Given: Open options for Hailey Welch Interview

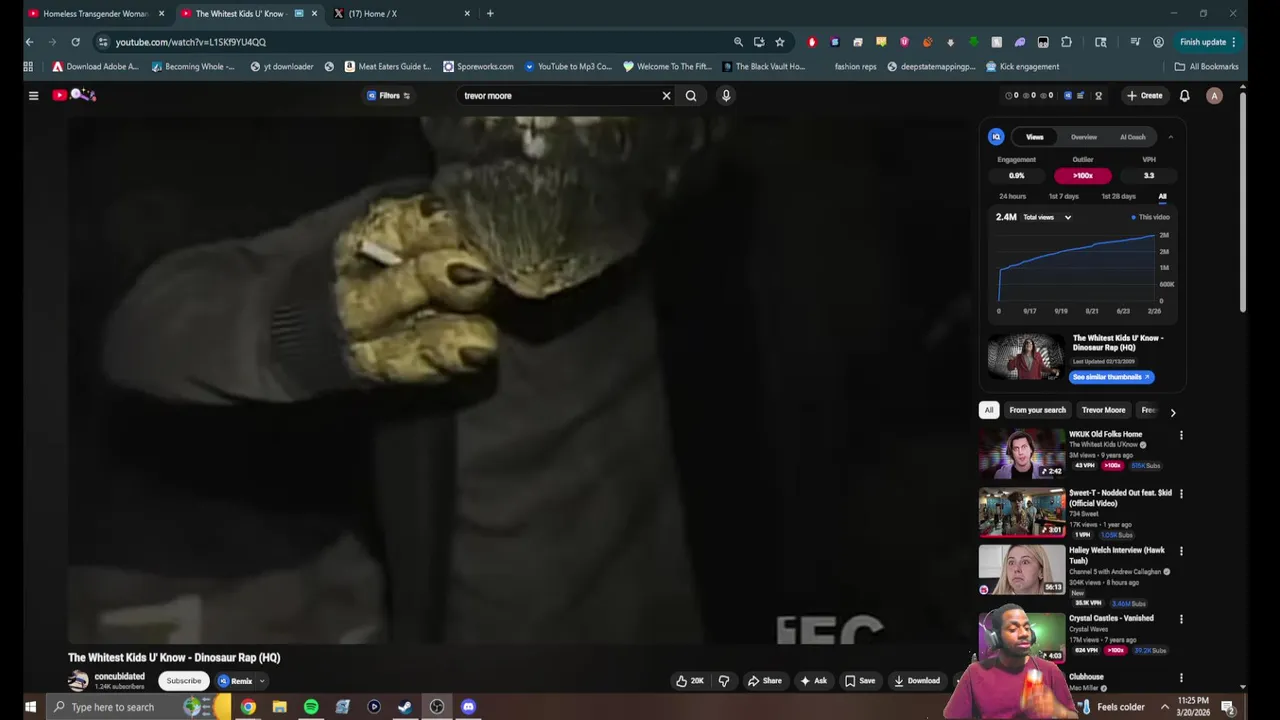Looking at the screenshot, I should tap(1181, 551).
